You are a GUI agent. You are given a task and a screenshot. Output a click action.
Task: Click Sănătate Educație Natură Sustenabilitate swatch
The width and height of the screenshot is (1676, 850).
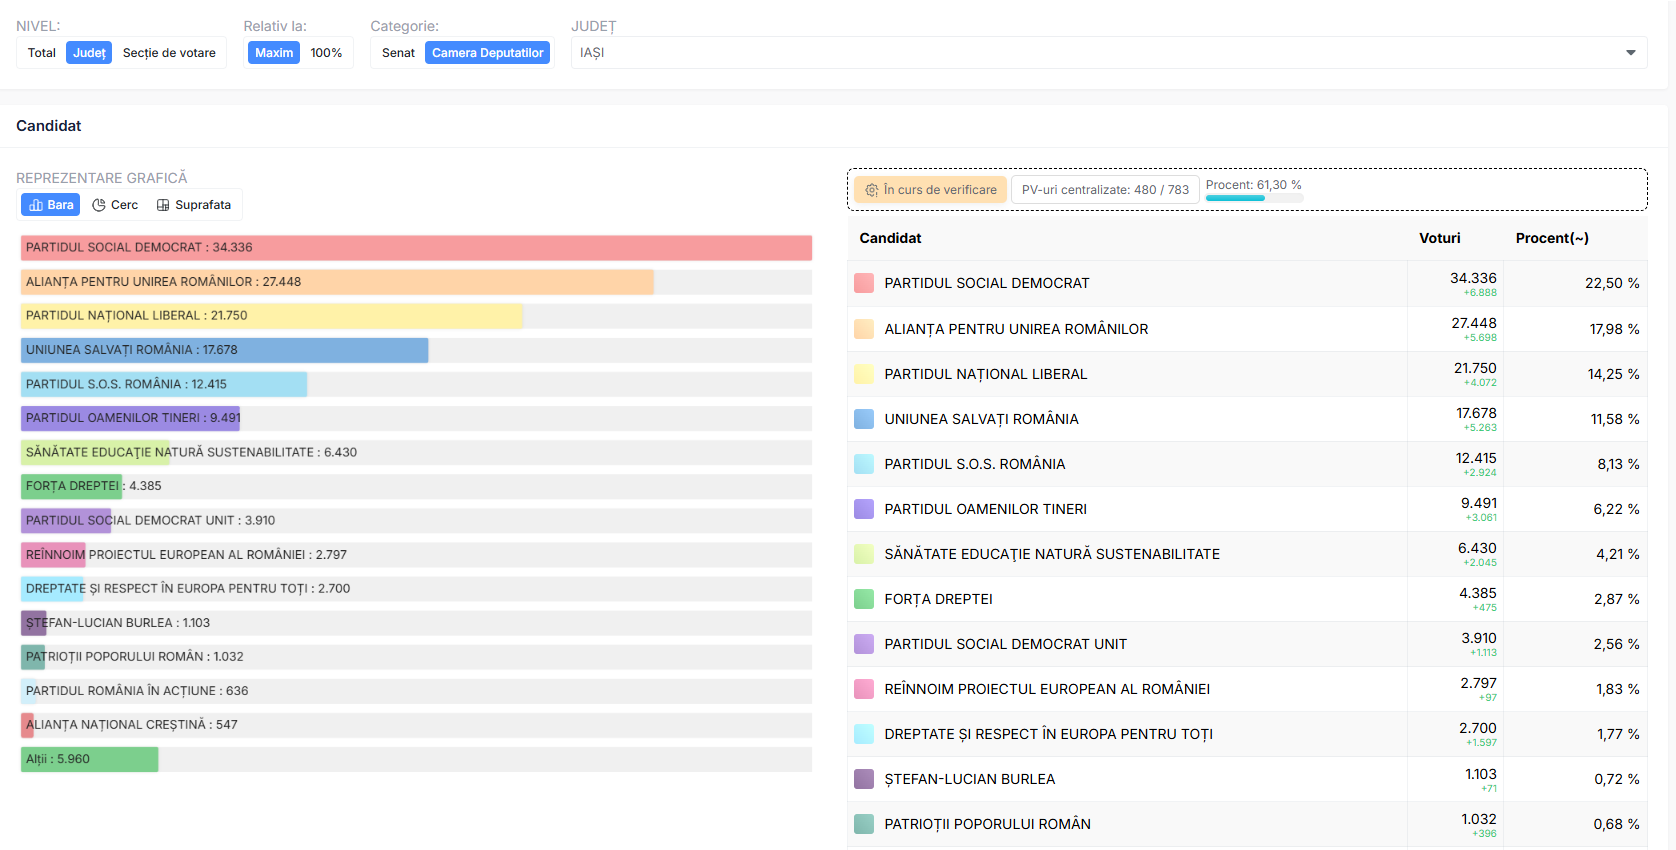tap(864, 554)
